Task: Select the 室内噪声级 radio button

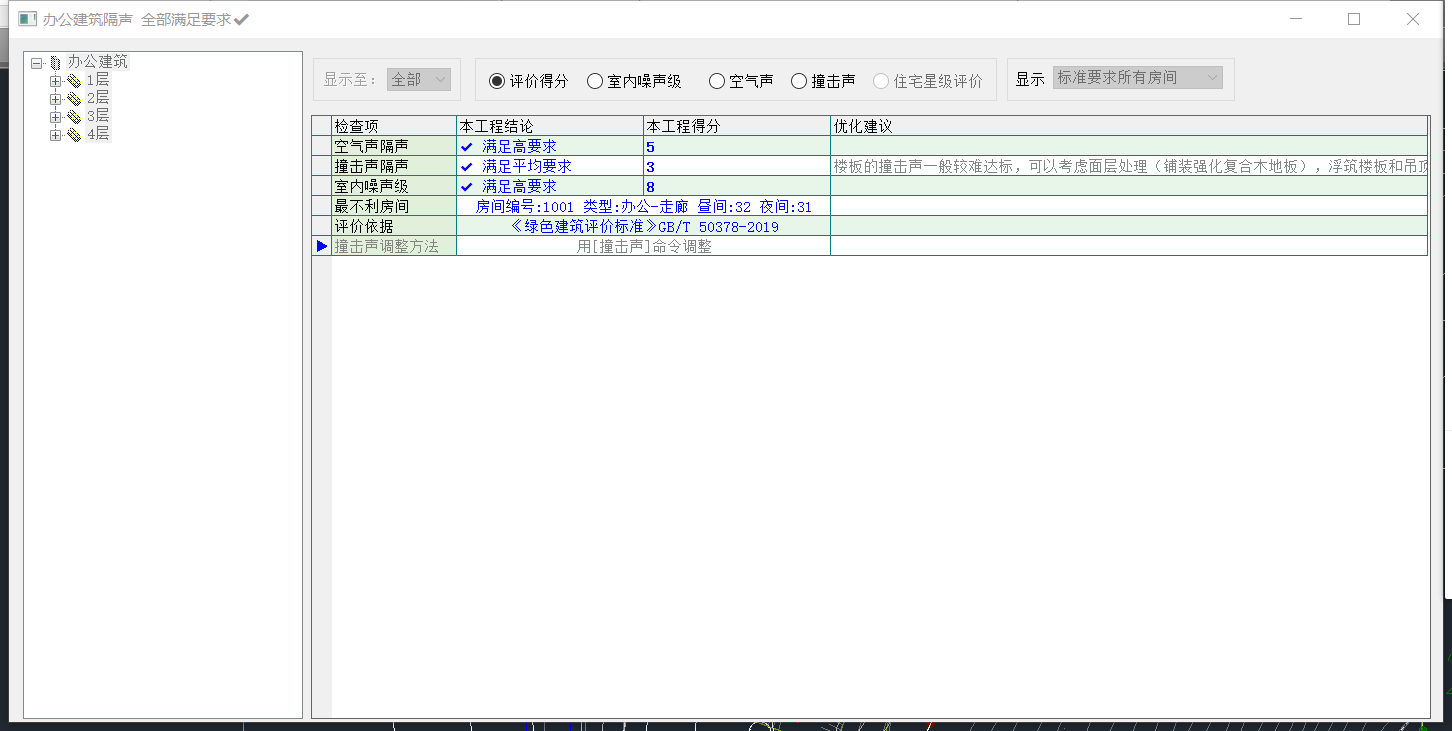Action: click(595, 81)
